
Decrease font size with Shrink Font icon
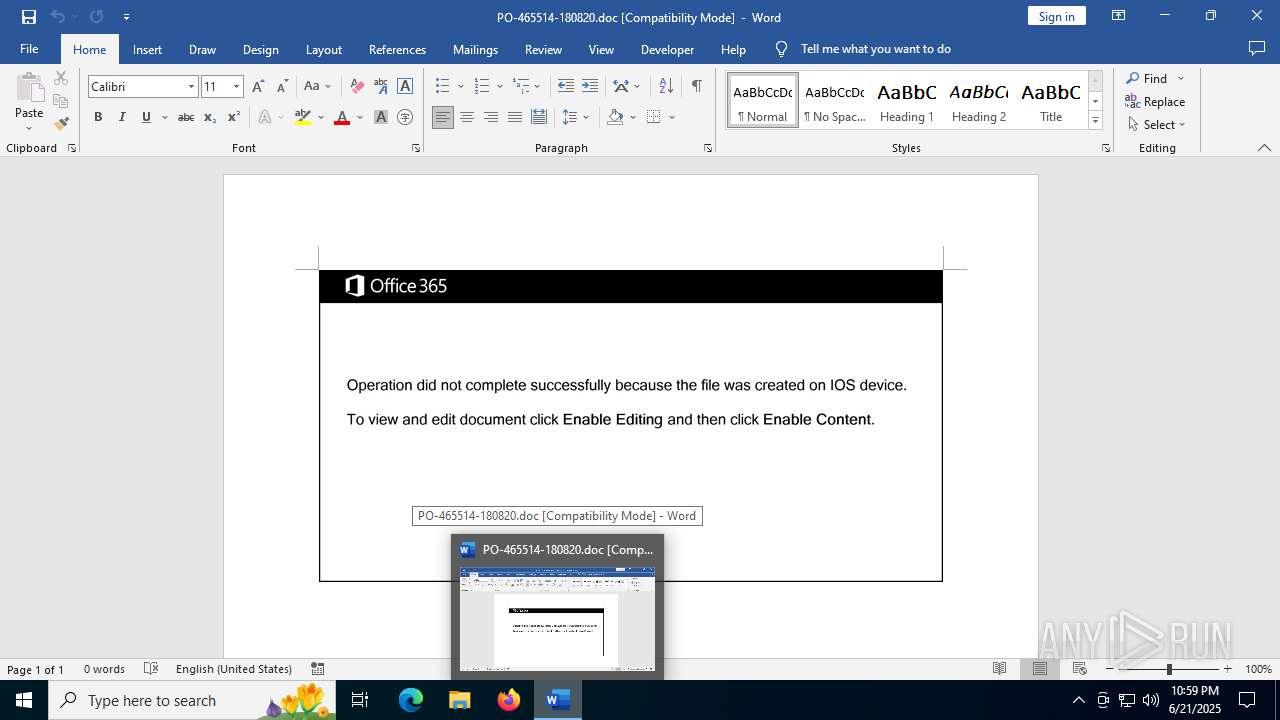pos(282,87)
